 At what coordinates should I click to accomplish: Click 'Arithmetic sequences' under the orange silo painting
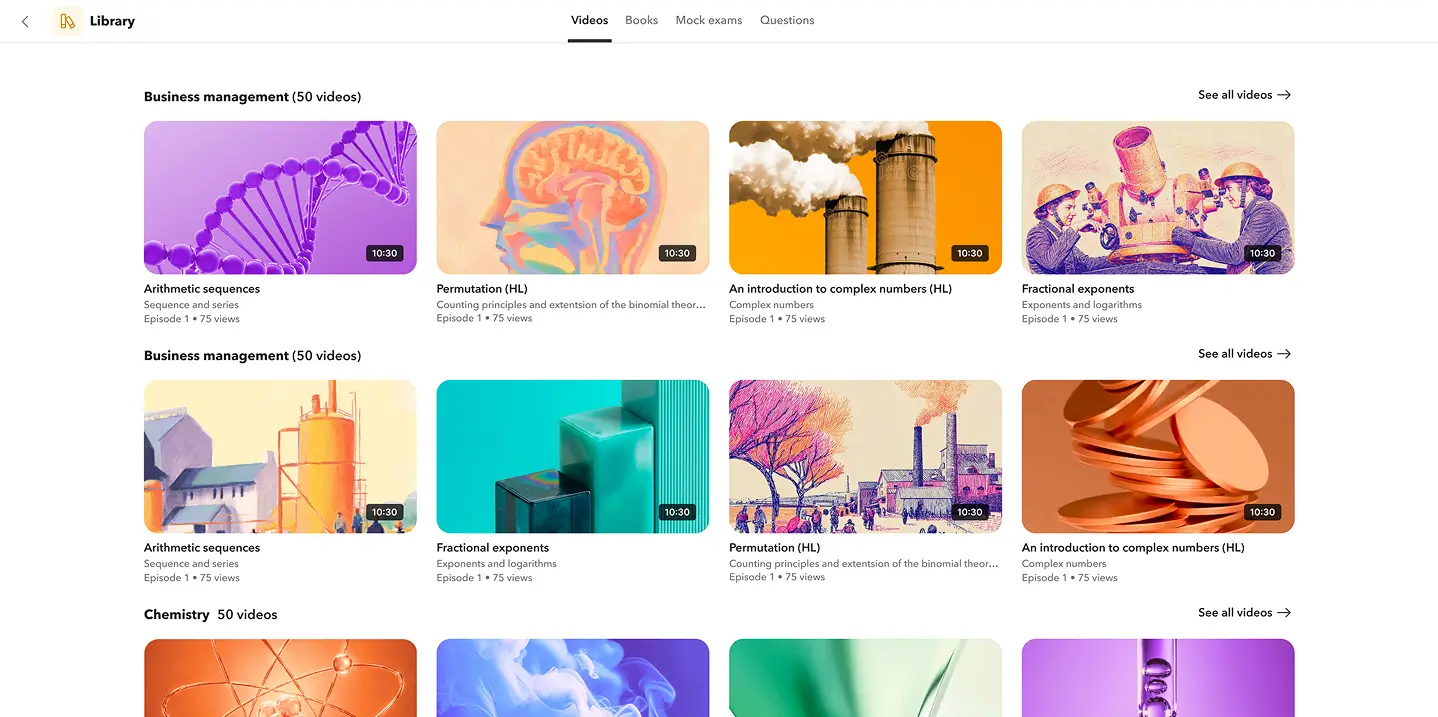coord(202,548)
